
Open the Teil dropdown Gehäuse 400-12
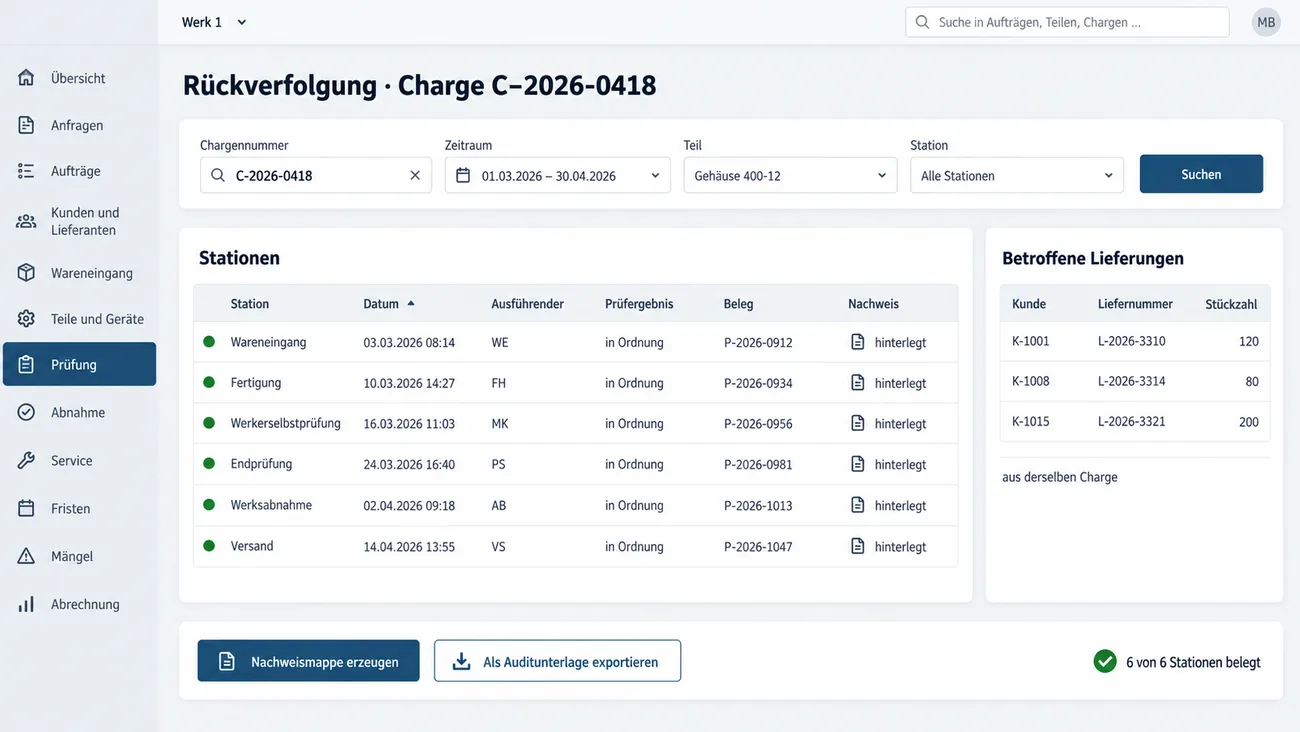tap(790, 175)
